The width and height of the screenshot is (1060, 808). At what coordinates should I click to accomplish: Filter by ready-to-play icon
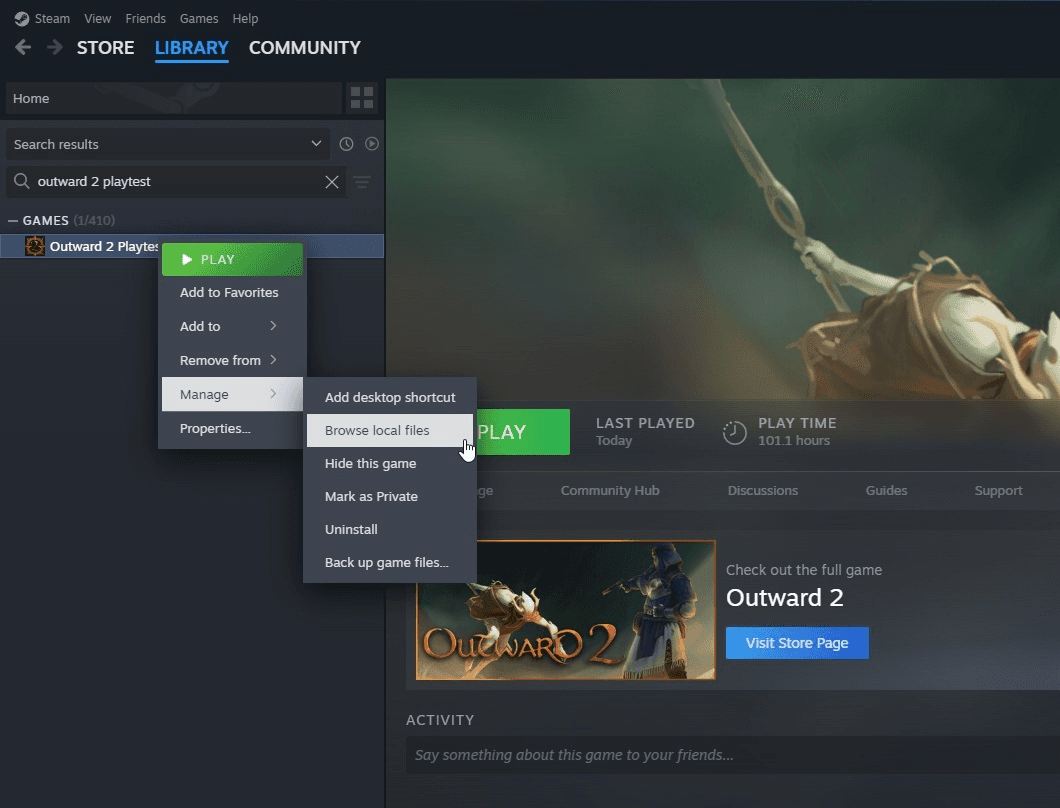click(x=372, y=144)
